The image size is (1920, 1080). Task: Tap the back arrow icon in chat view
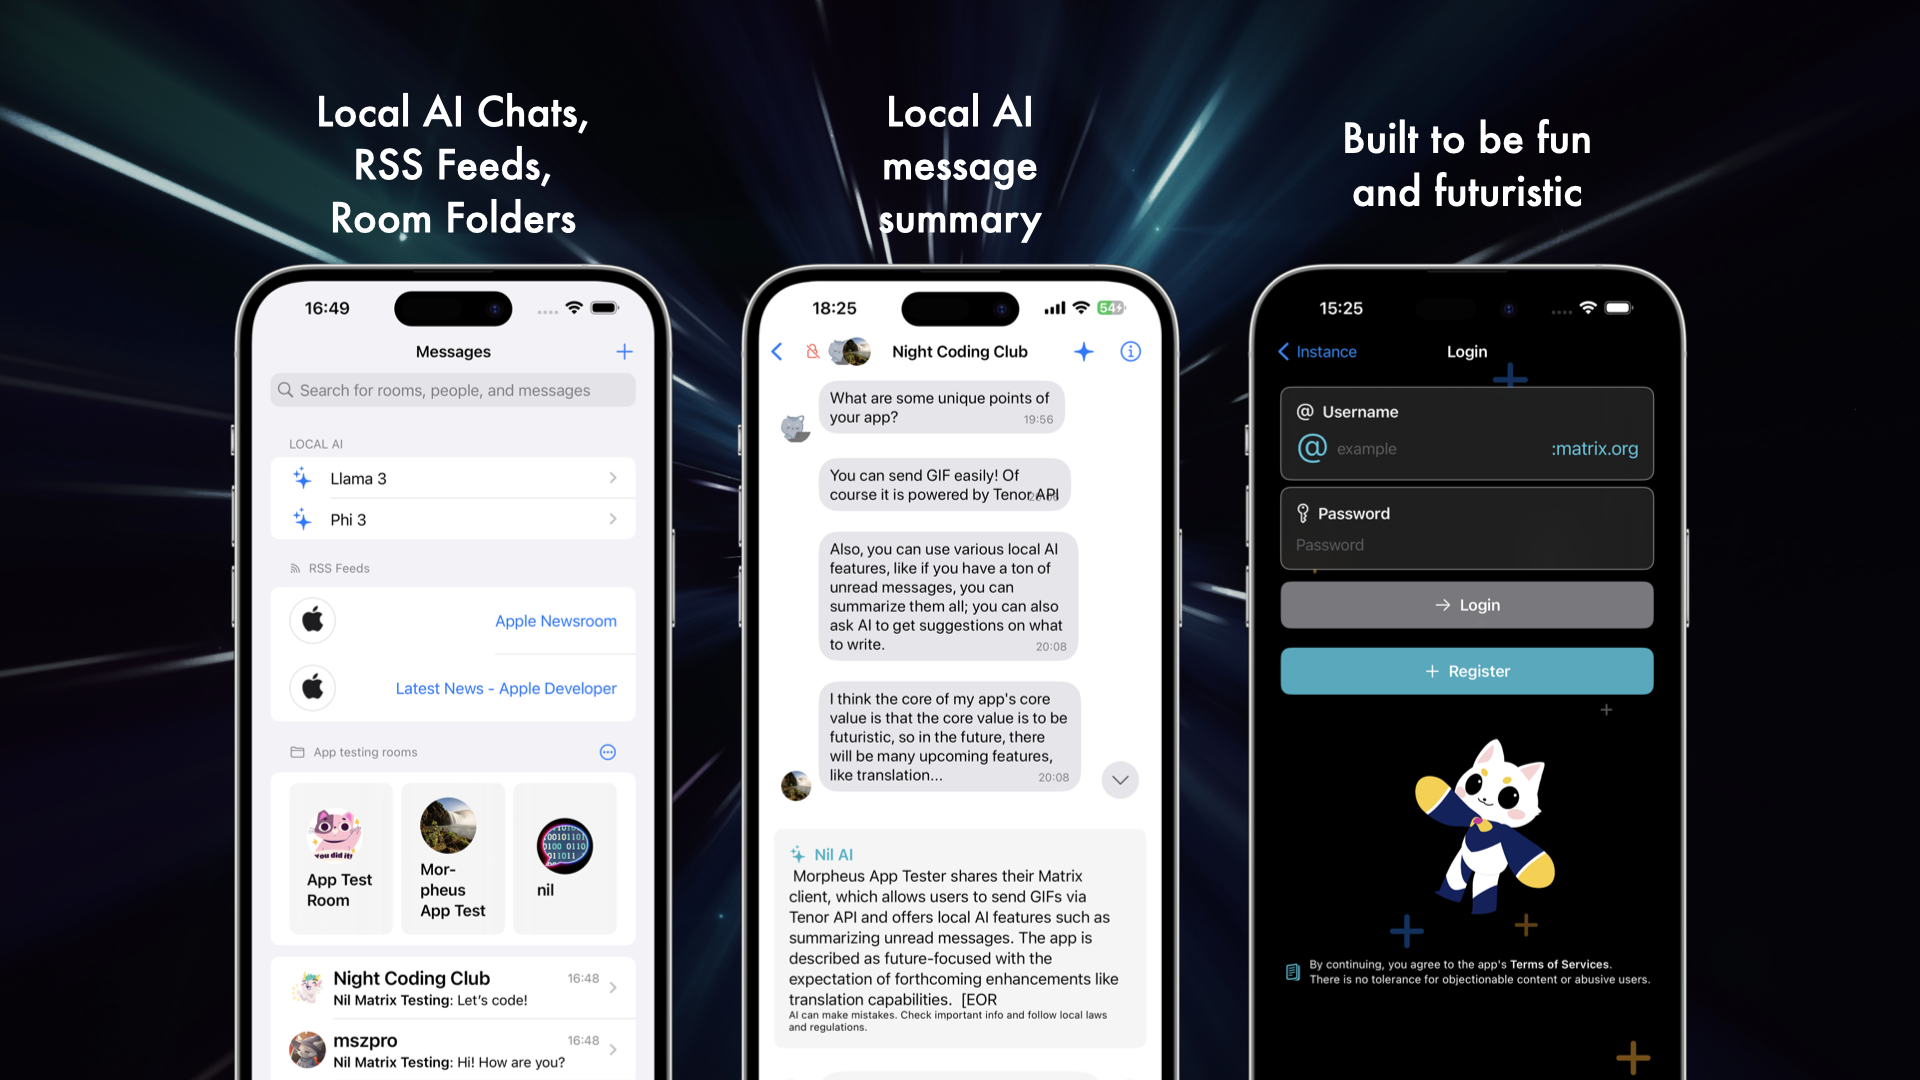pyautogui.click(x=778, y=351)
